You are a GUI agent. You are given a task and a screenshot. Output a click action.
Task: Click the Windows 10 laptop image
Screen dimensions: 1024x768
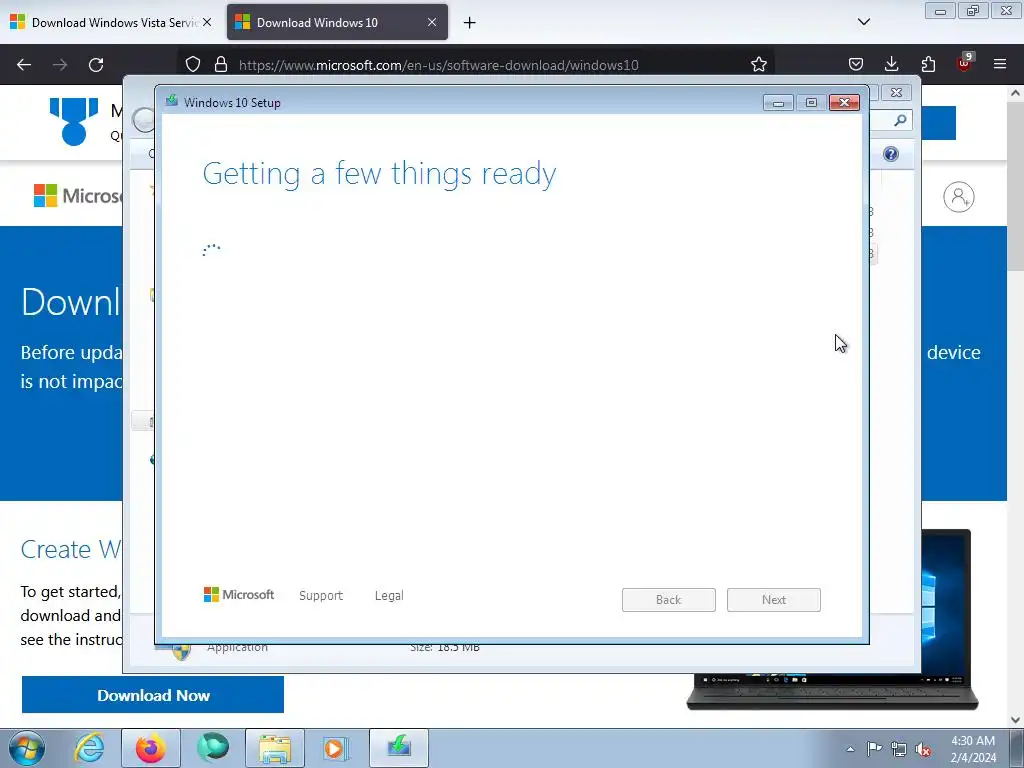coord(833,619)
